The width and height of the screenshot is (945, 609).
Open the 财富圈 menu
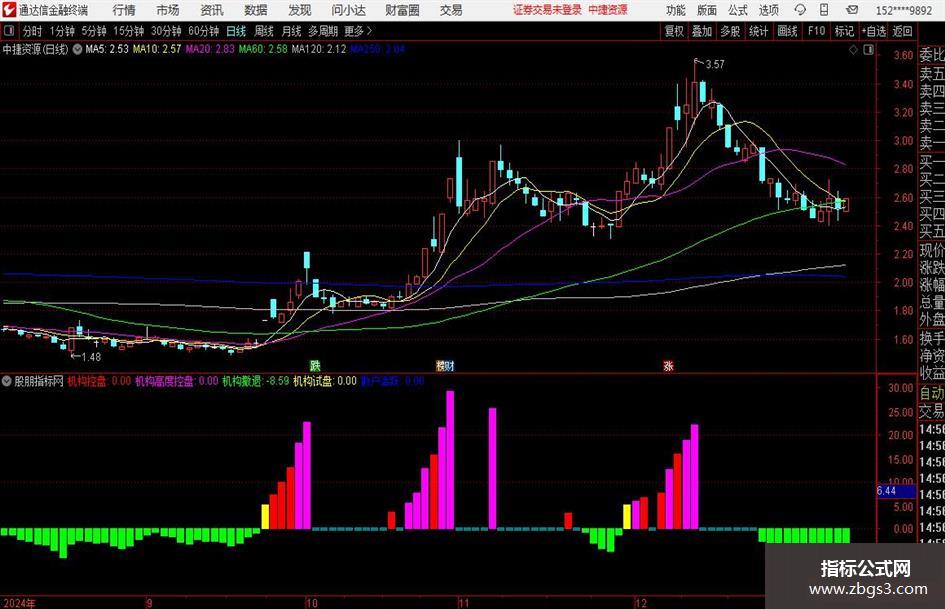coord(402,10)
